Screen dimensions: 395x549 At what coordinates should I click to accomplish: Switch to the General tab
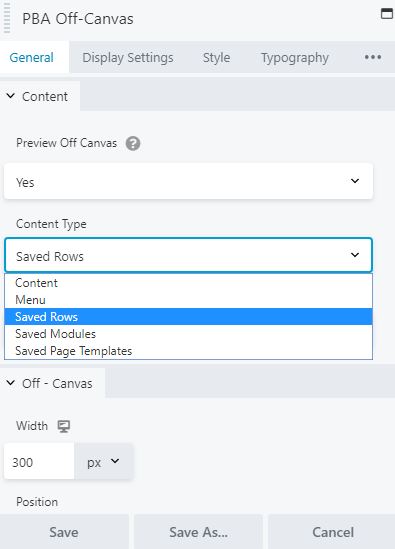tap(32, 57)
